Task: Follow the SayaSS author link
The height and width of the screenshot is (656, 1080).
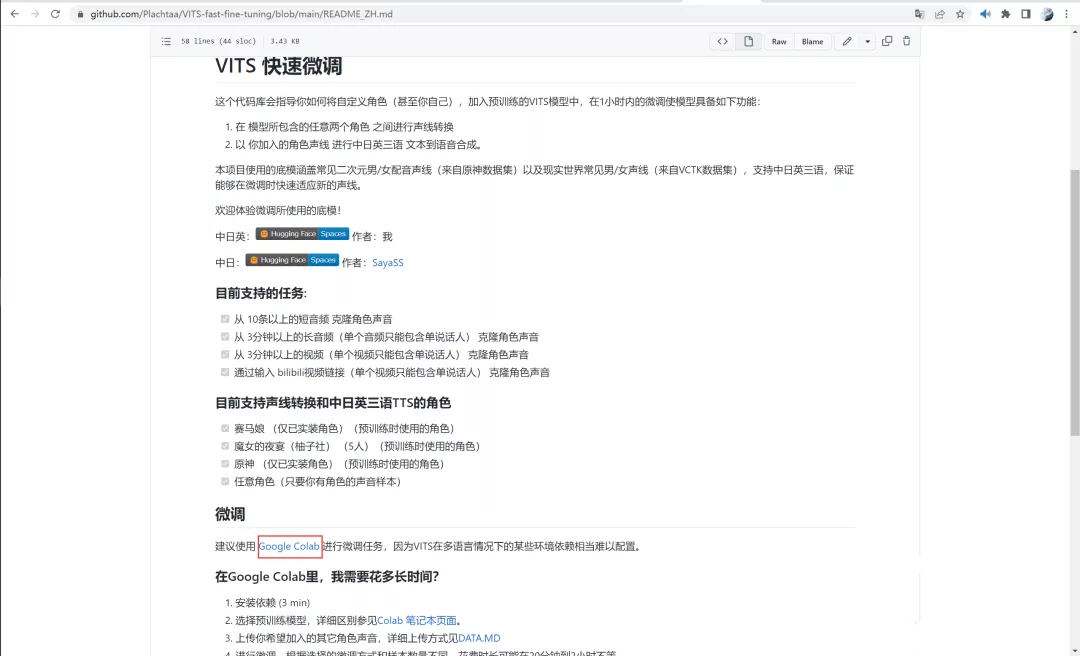Action: tap(387, 262)
